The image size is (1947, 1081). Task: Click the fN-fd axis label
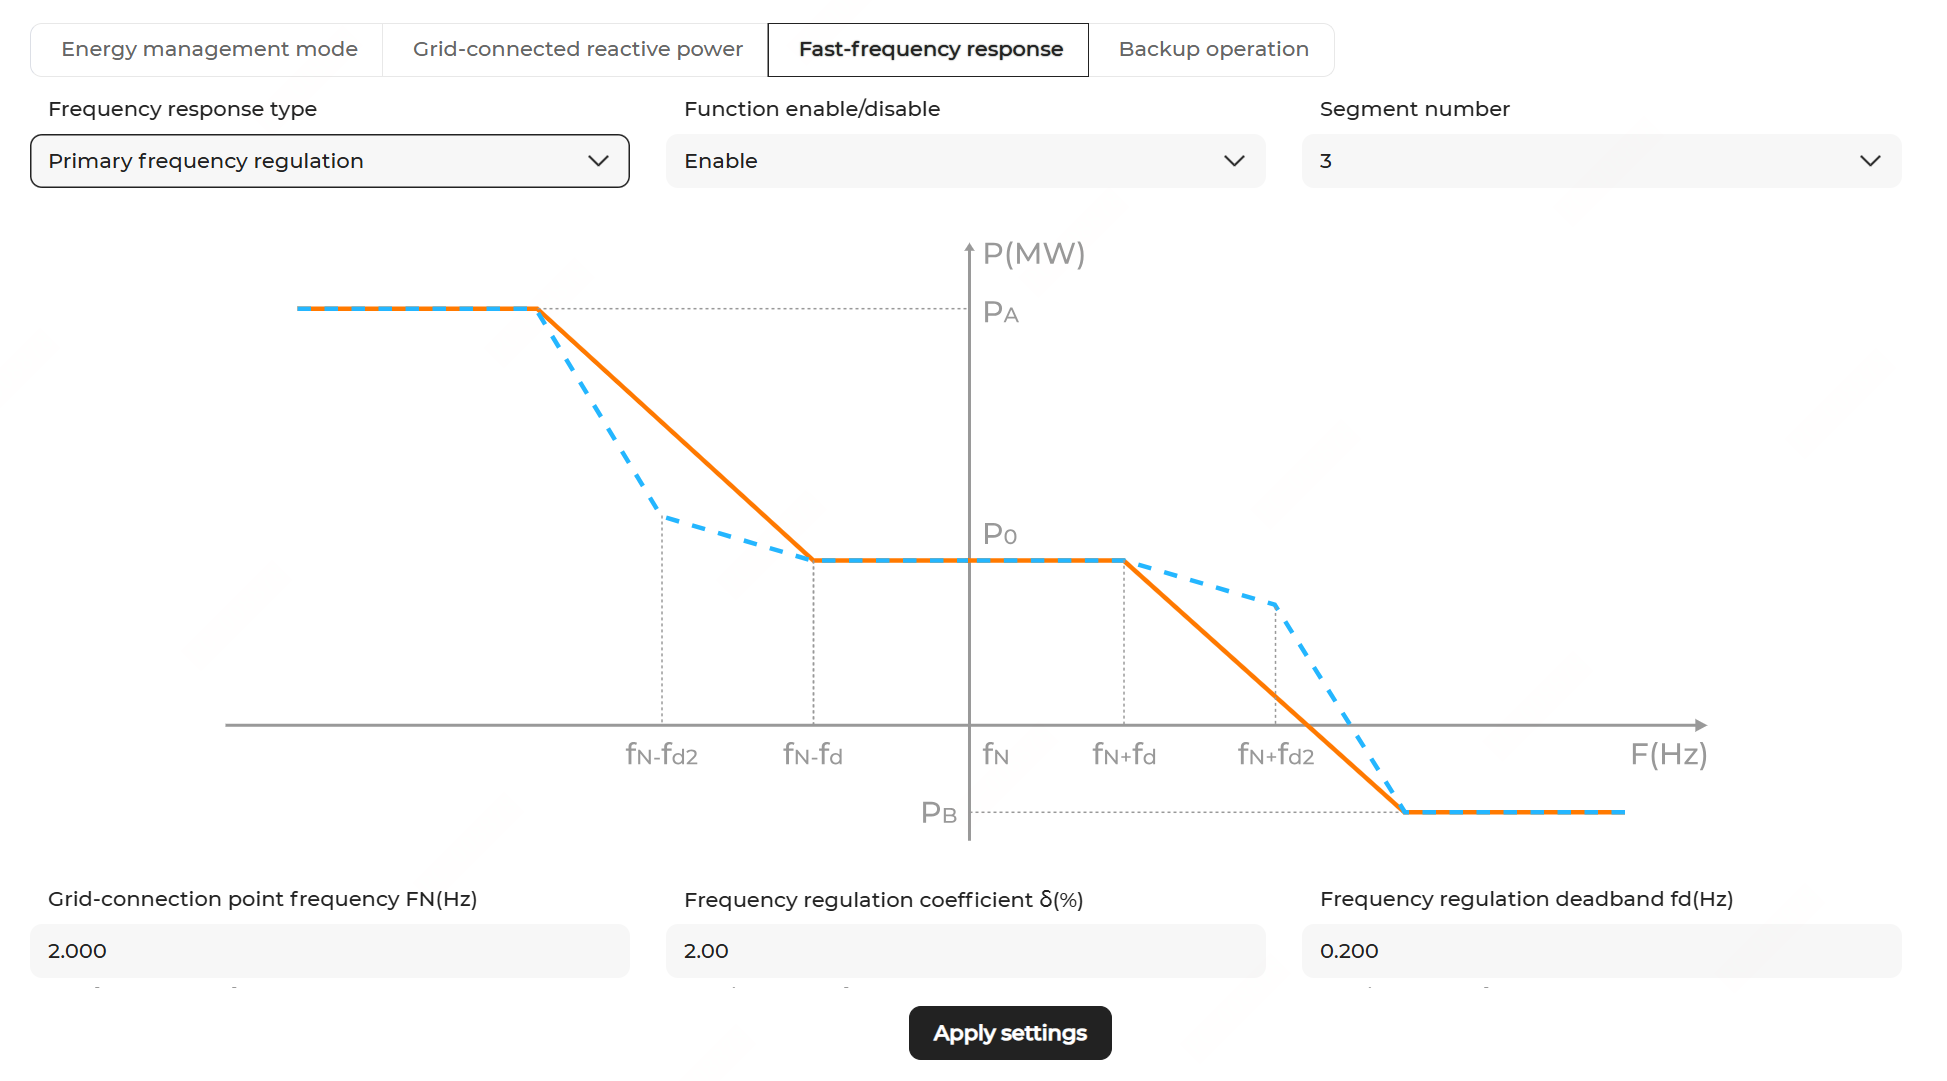pos(813,754)
